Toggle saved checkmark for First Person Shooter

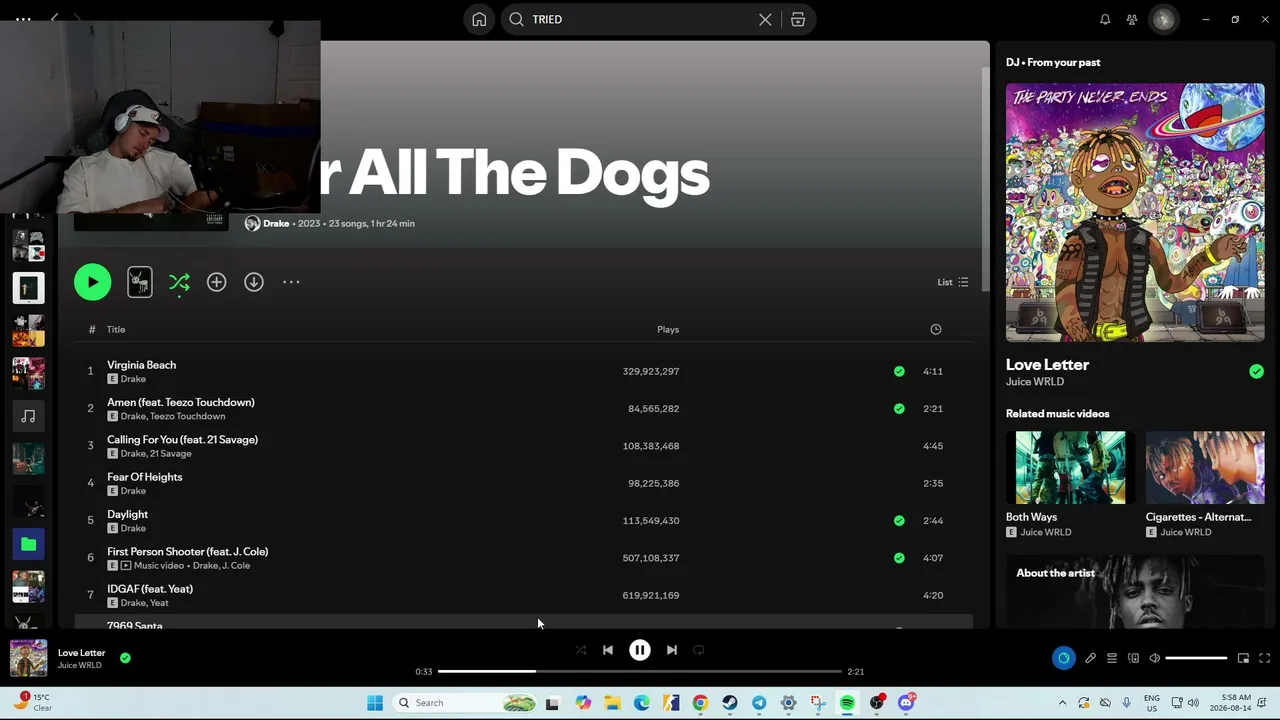pos(899,558)
